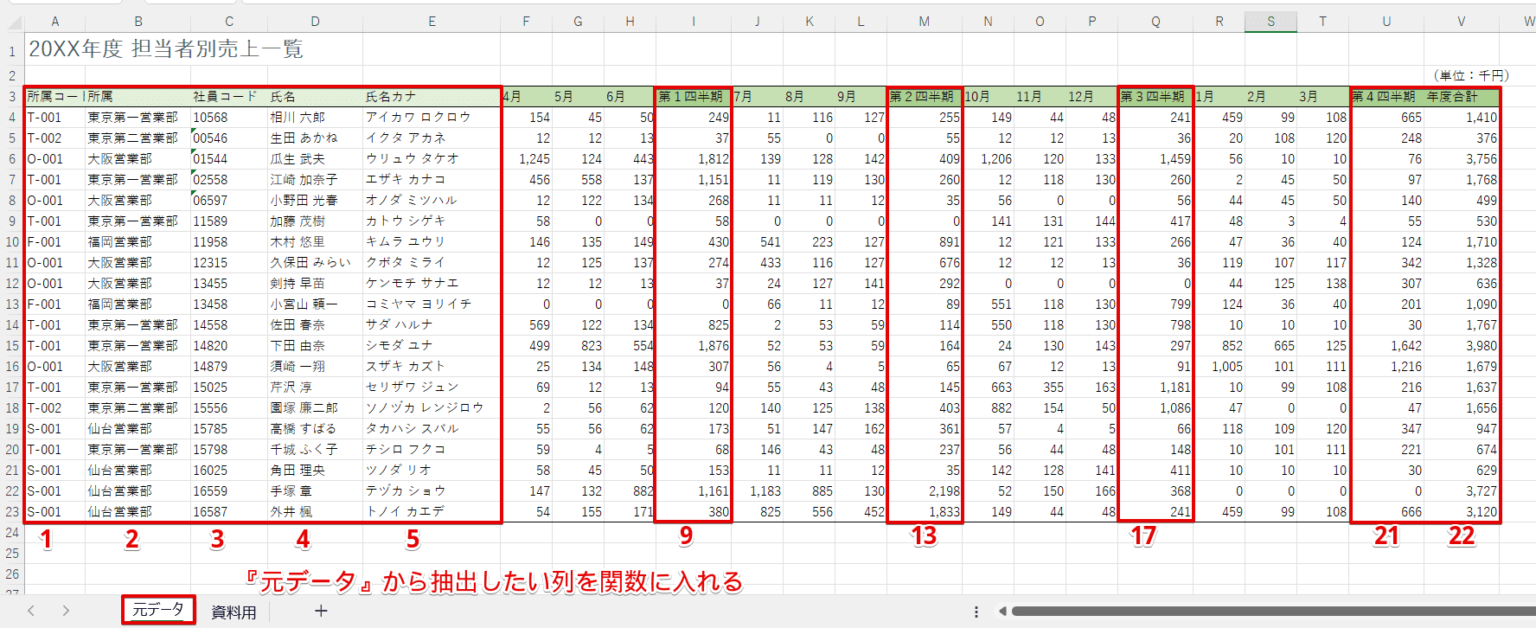Select the highlighted column S header

(x=1270, y=21)
